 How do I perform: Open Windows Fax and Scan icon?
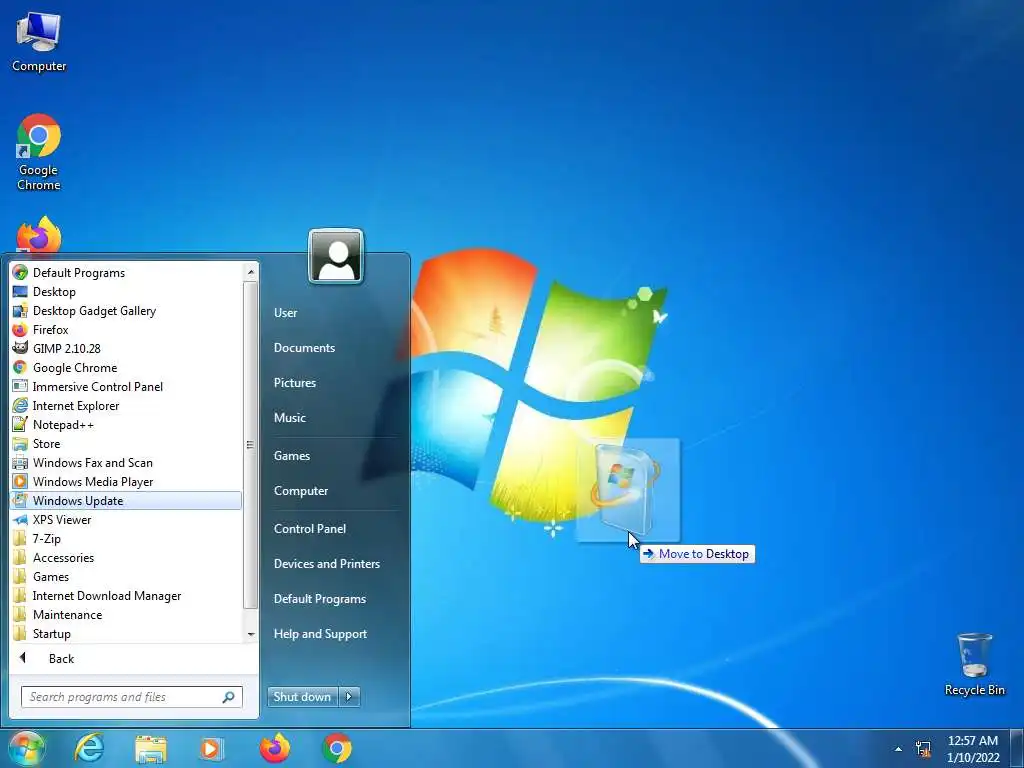(x=20, y=462)
